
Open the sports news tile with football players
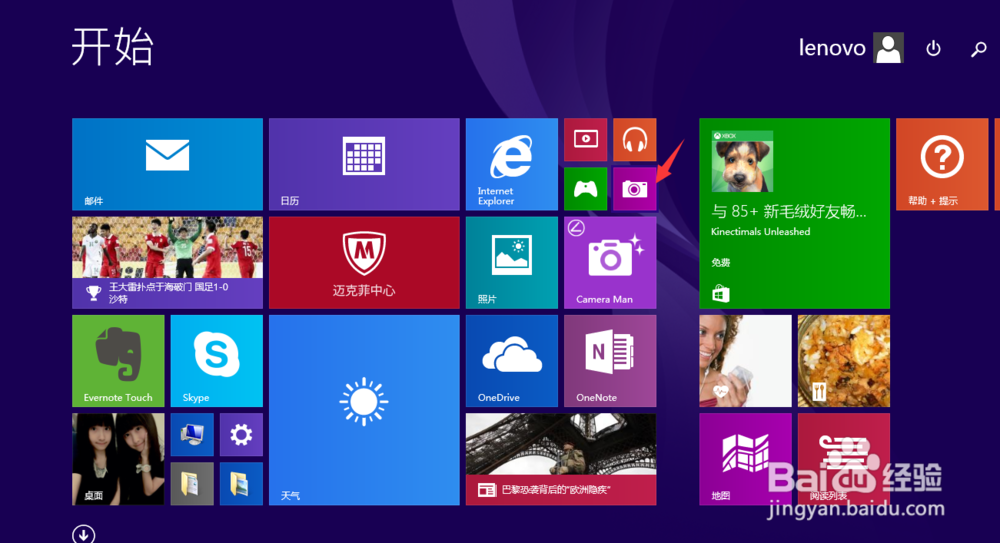[167, 262]
